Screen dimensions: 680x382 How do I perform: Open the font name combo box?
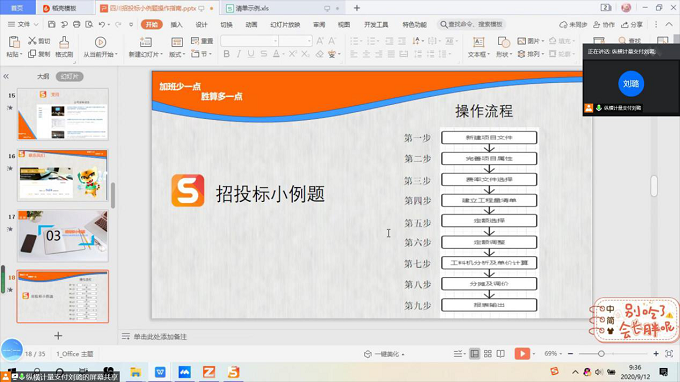pos(249,41)
